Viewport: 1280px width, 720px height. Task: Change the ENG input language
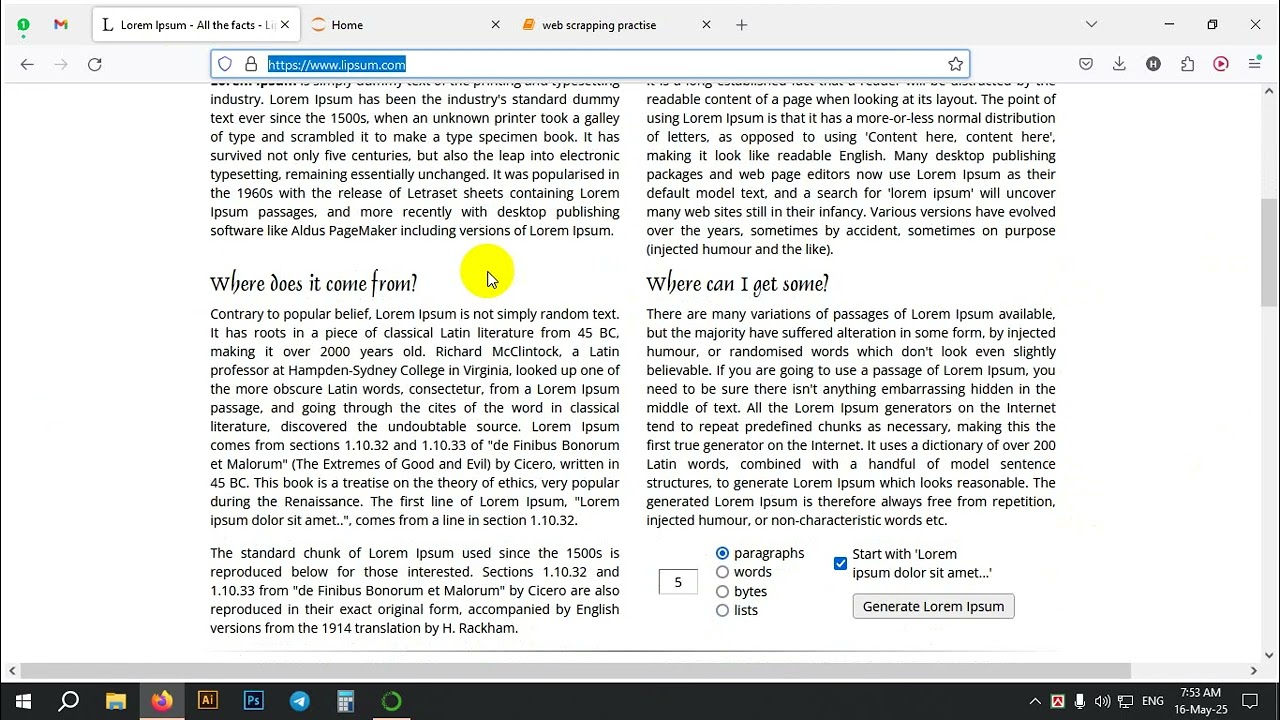[1152, 701]
